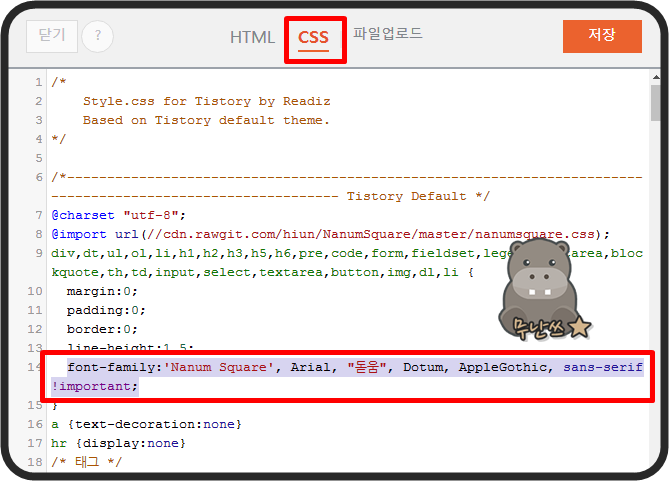Click the @import url nanumsquare.css line
Viewport: 669px width, 481px height.
coord(330,234)
